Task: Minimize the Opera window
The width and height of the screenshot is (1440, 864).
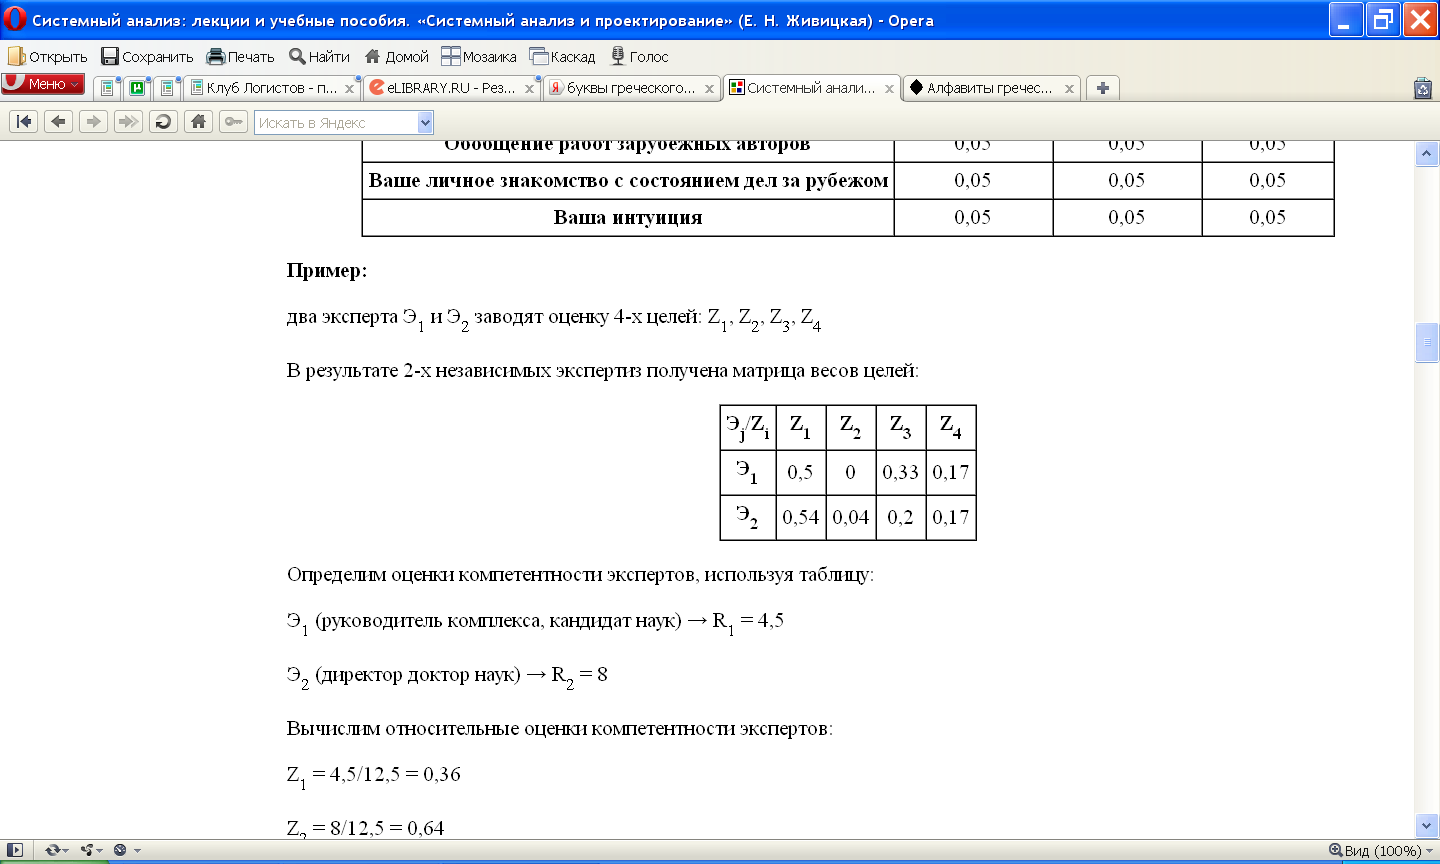Action: pyautogui.click(x=1345, y=19)
